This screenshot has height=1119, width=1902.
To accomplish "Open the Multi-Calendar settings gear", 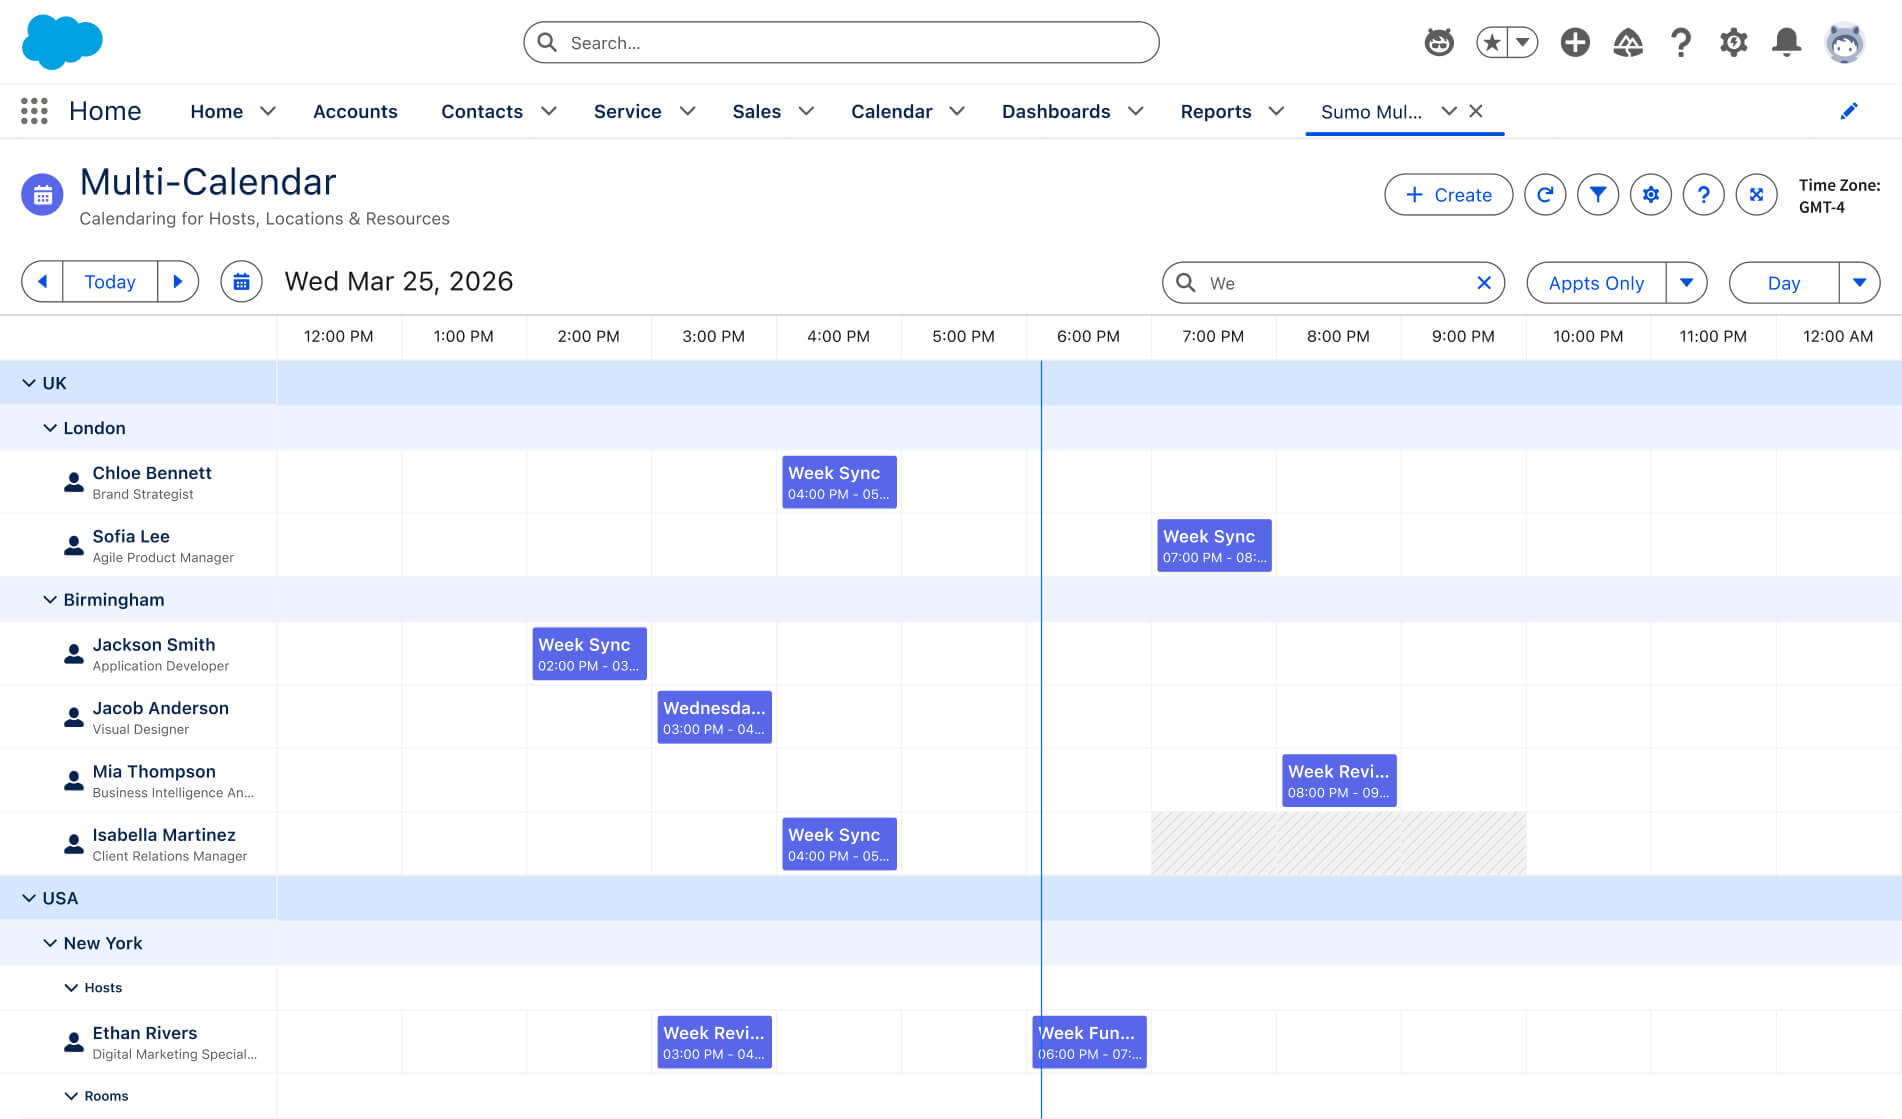I will tap(1651, 194).
